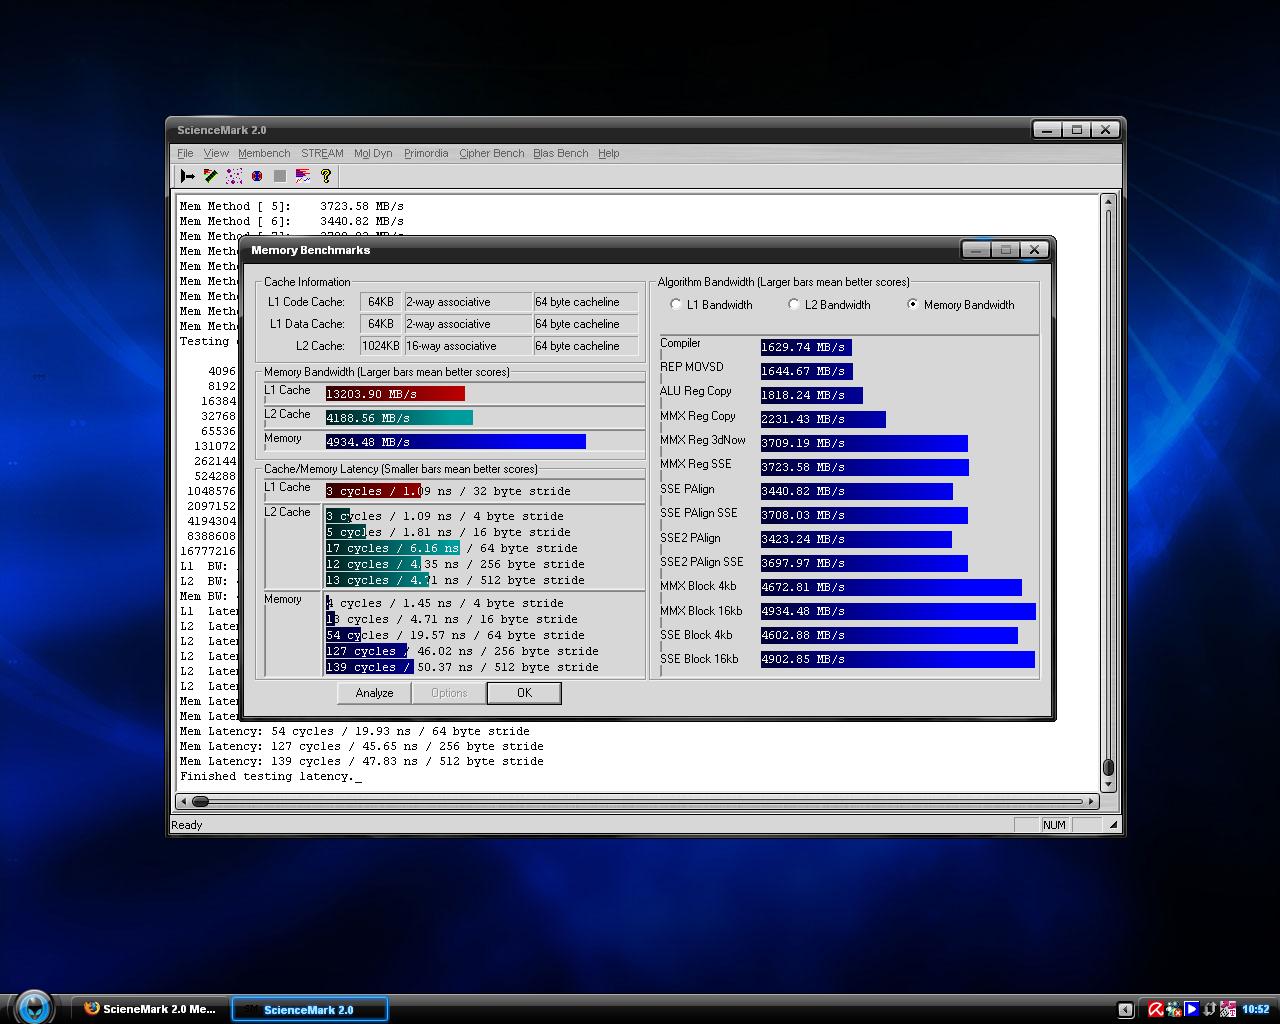This screenshot has height=1024, width=1280.
Task: Select the L1 Bandwidth radio button
Action: pyautogui.click(x=676, y=305)
